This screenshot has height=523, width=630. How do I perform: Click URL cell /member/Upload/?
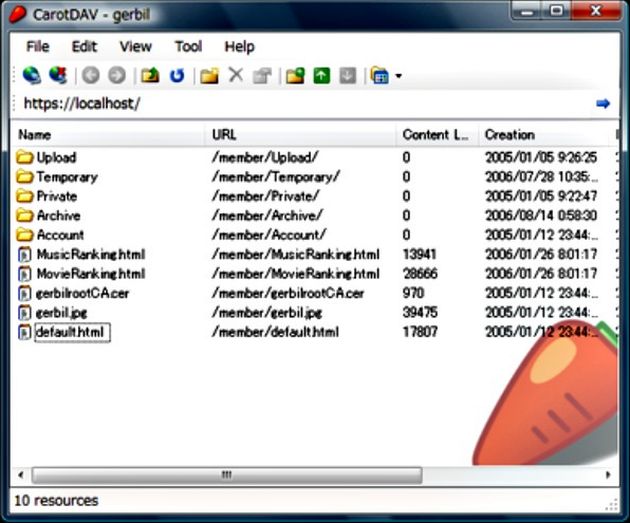pos(265,157)
